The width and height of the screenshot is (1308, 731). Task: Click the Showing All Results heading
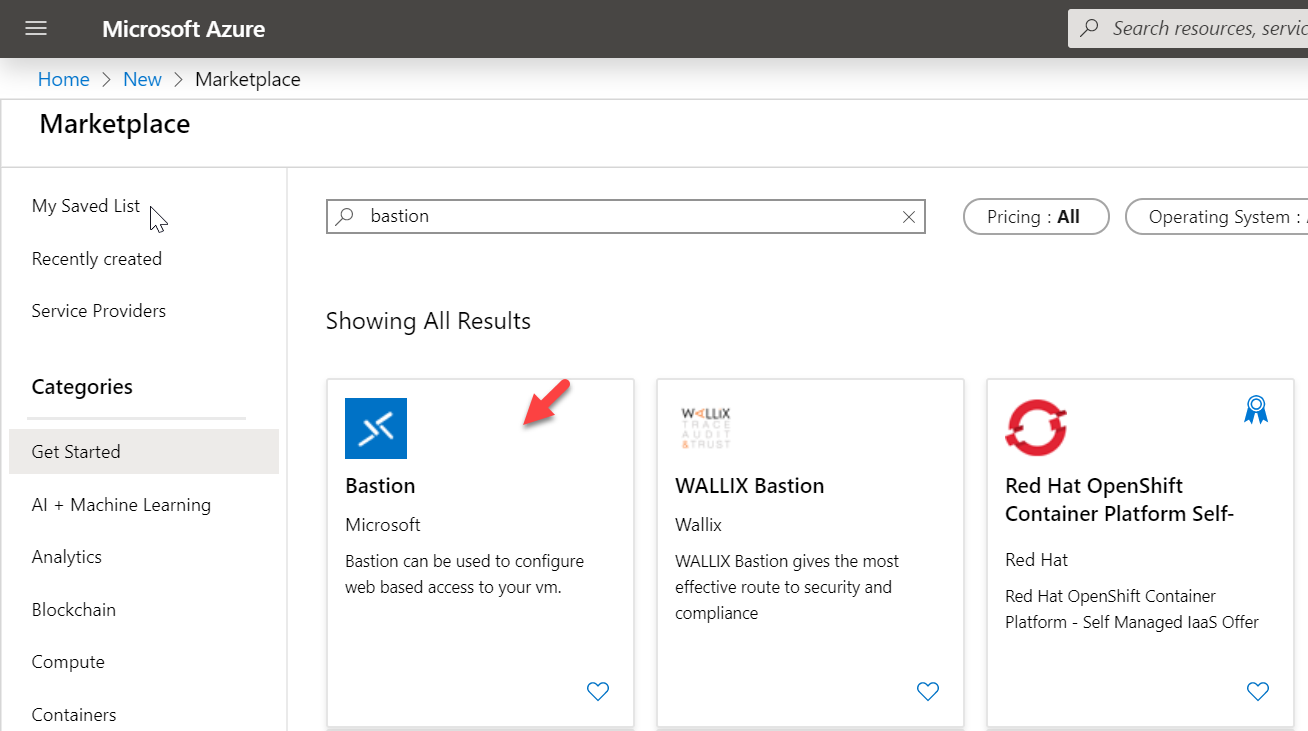[428, 321]
